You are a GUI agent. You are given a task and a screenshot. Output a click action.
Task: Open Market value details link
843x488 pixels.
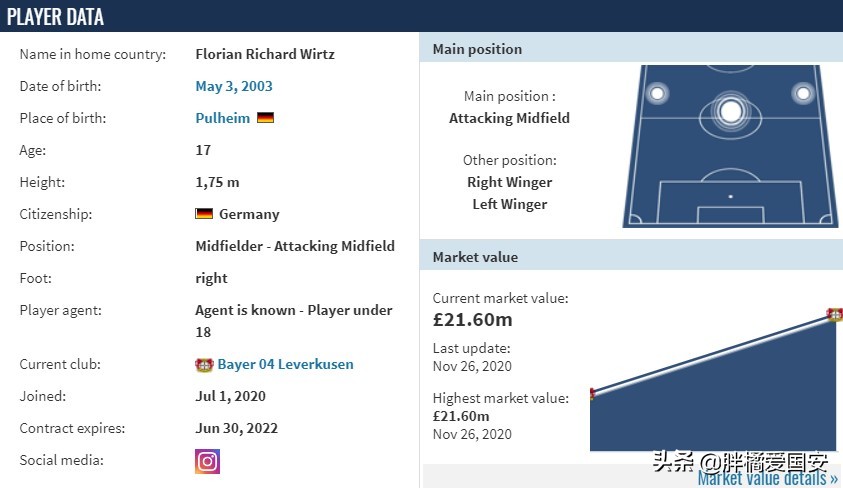(x=768, y=479)
